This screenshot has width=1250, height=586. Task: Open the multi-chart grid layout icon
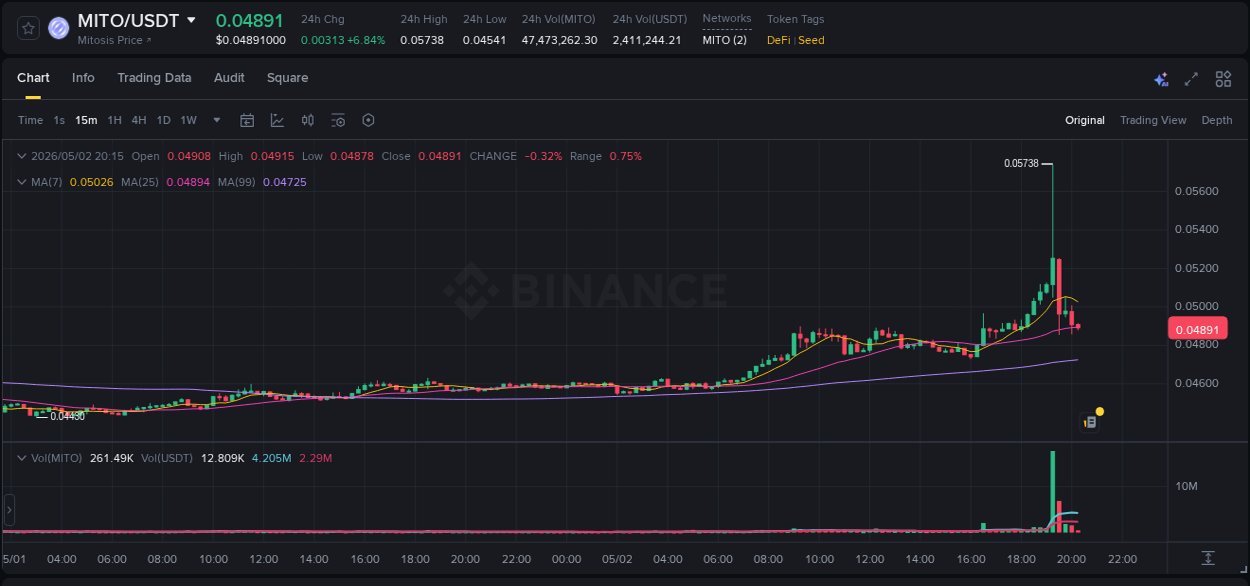pos(1223,79)
